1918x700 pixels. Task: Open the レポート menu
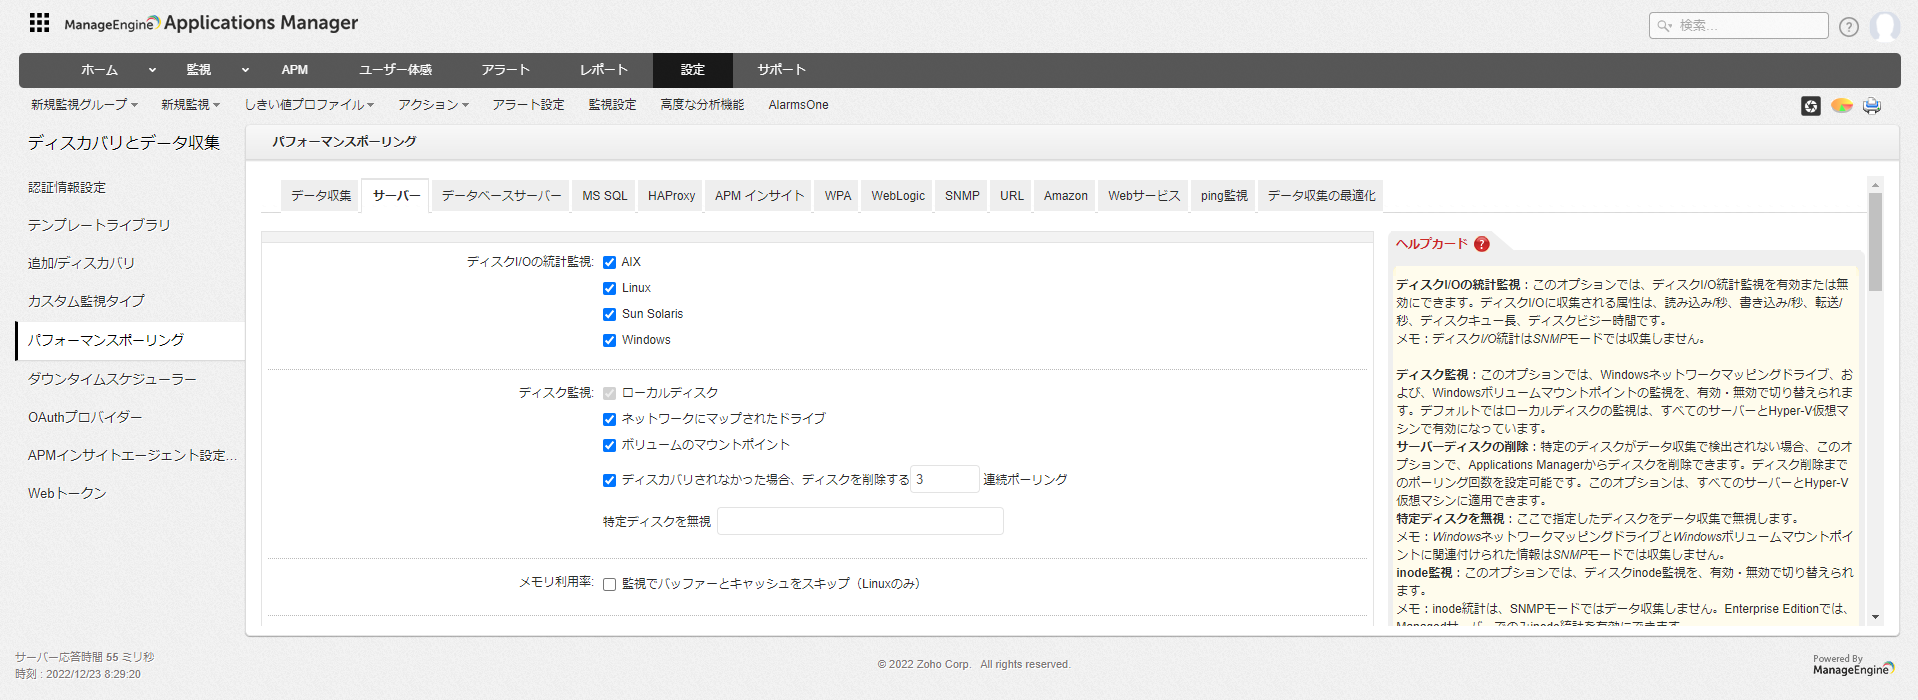pos(604,70)
